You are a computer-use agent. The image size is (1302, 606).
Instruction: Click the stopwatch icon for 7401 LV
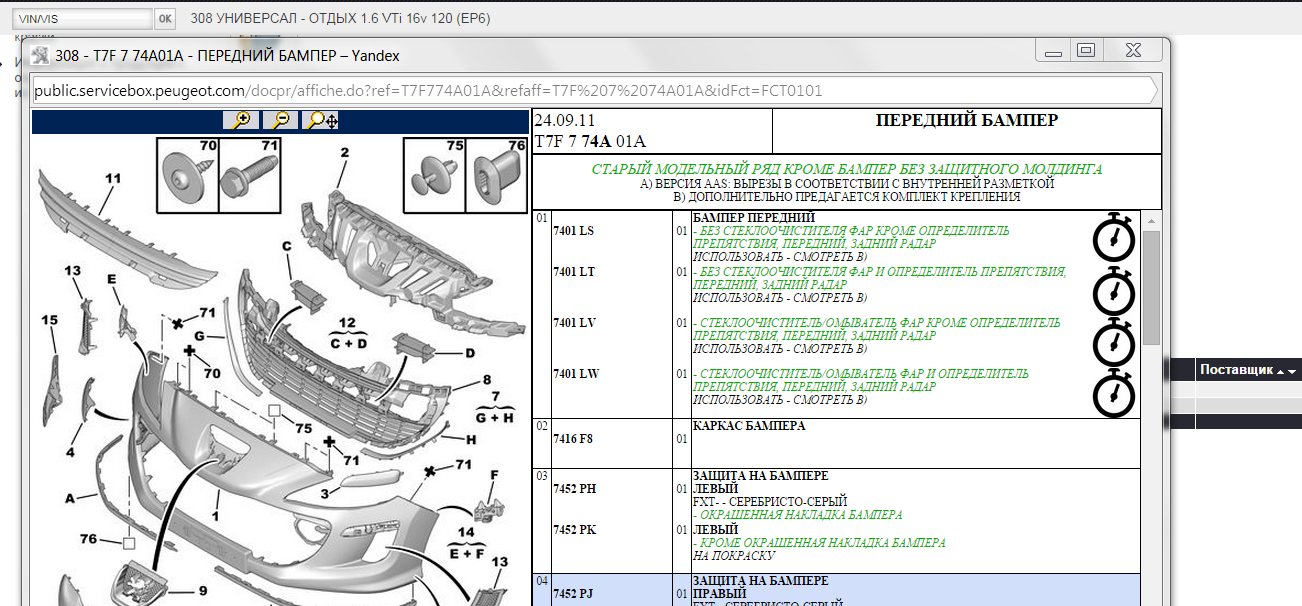1113,343
